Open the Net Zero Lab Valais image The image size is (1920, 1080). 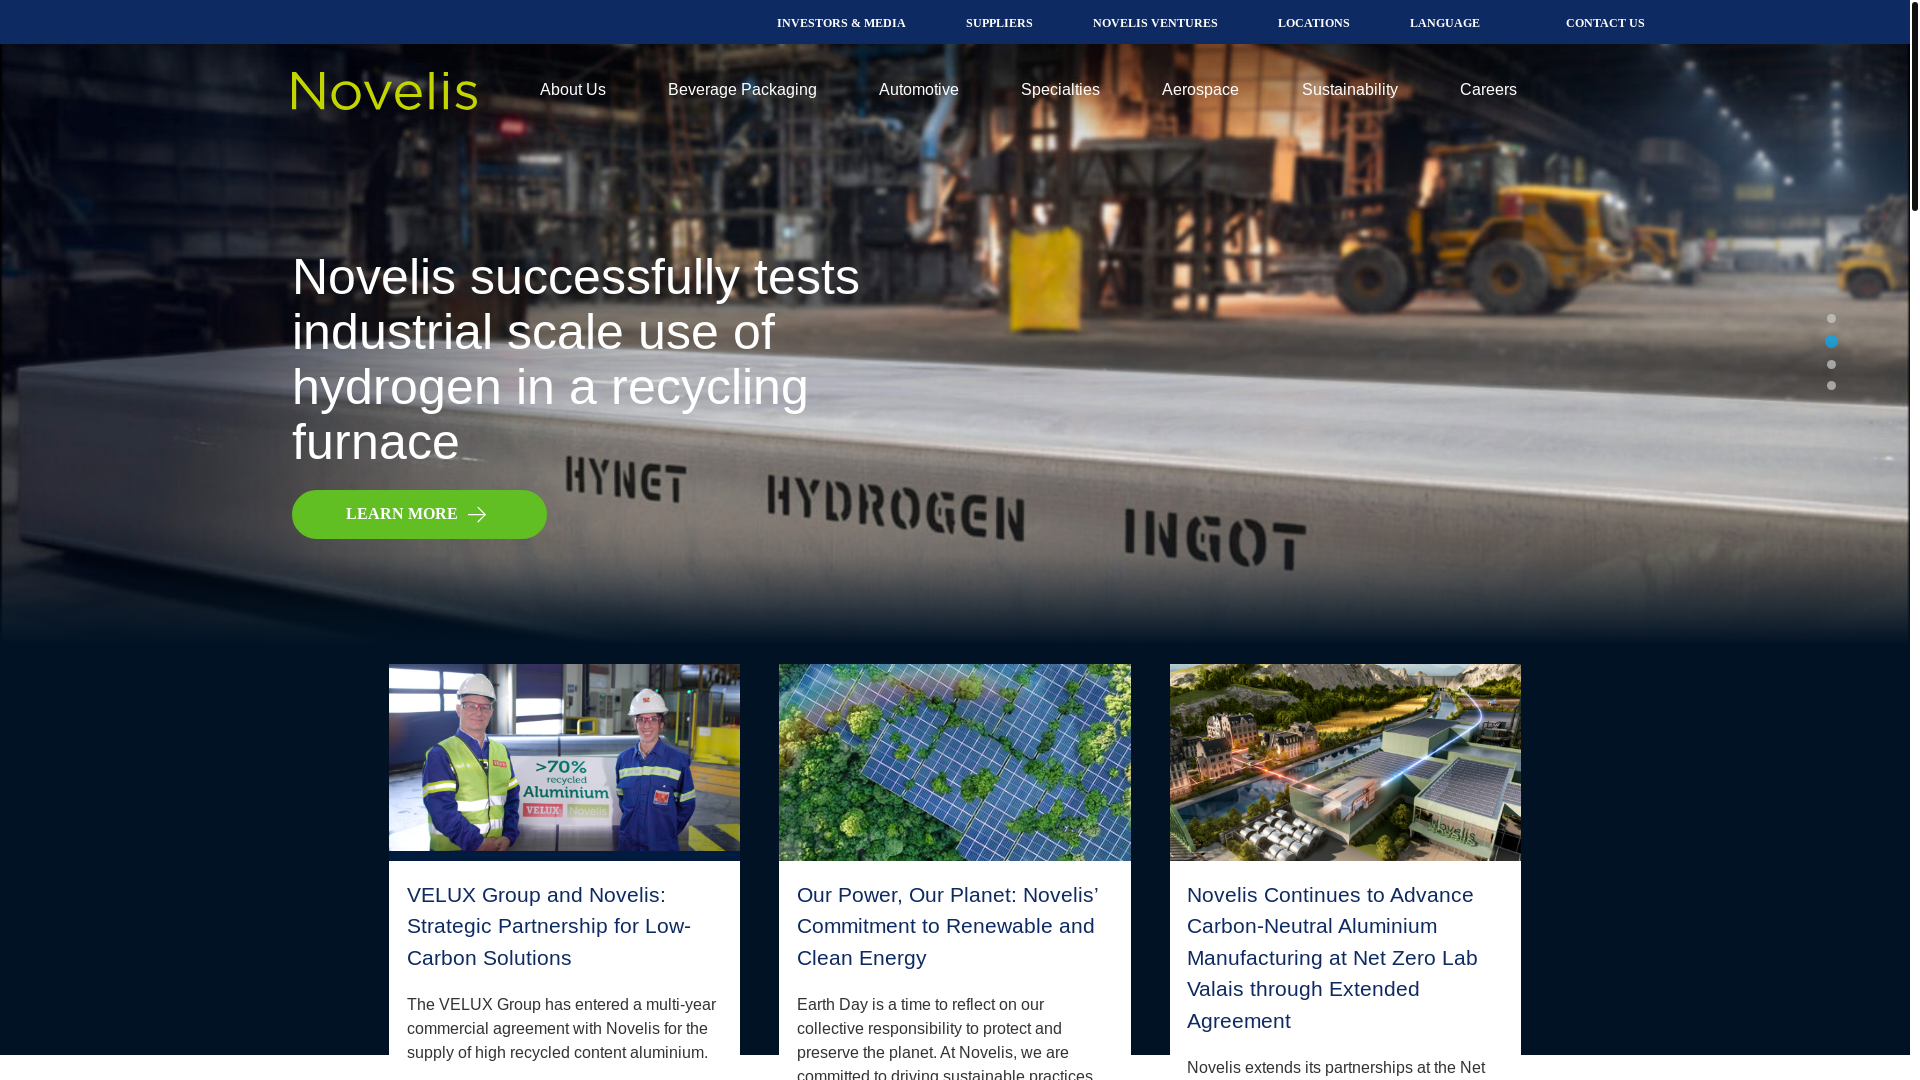click(x=1345, y=762)
